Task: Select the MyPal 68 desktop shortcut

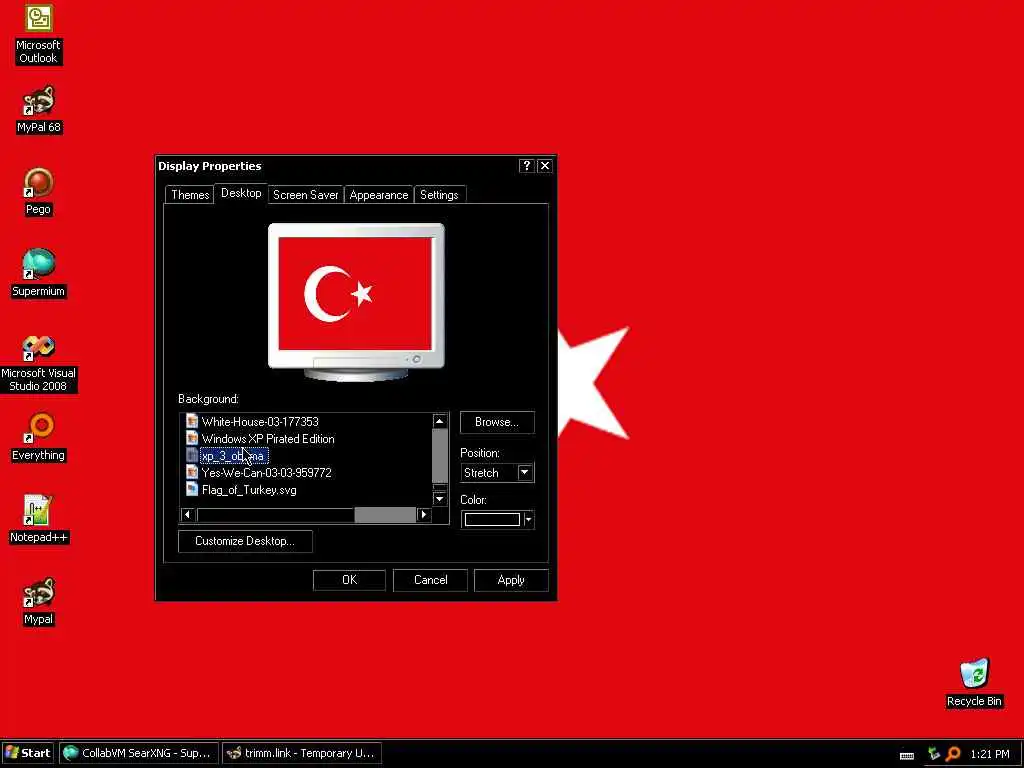Action: tap(39, 110)
